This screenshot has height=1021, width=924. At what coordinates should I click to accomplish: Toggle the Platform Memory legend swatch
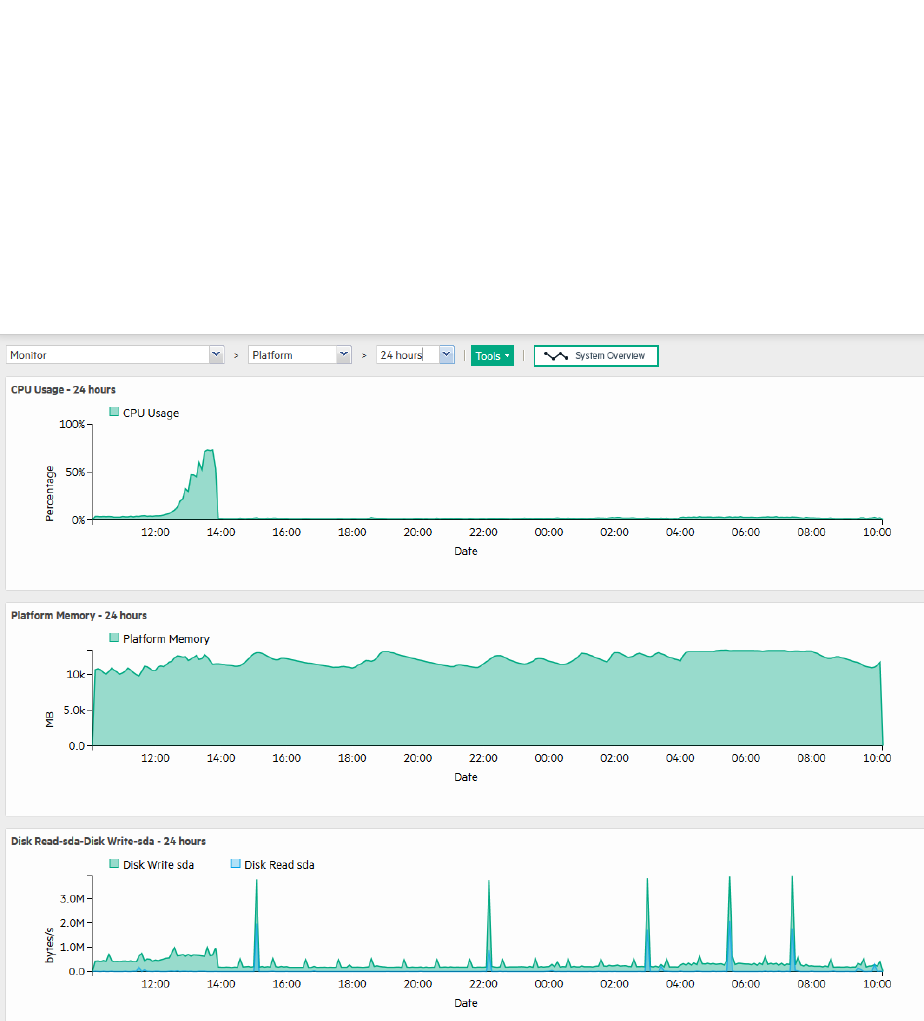(x=114, y=638)
